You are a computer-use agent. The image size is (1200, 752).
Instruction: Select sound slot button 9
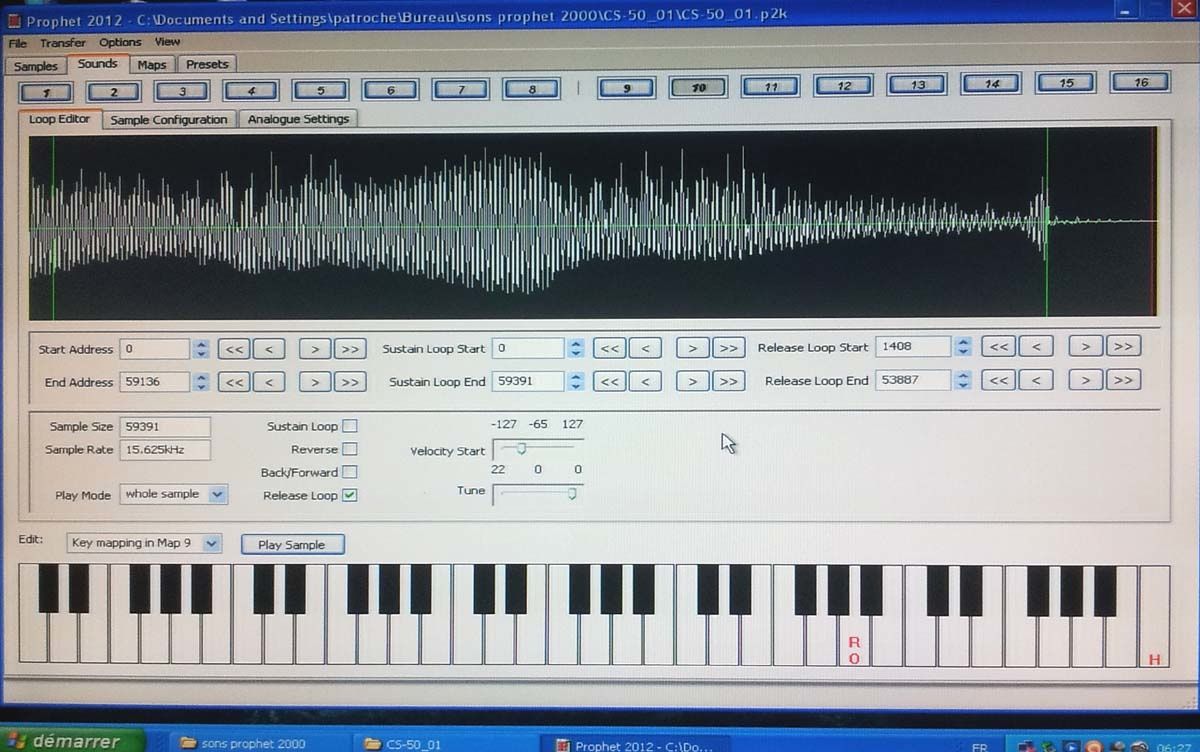[626, 88]
